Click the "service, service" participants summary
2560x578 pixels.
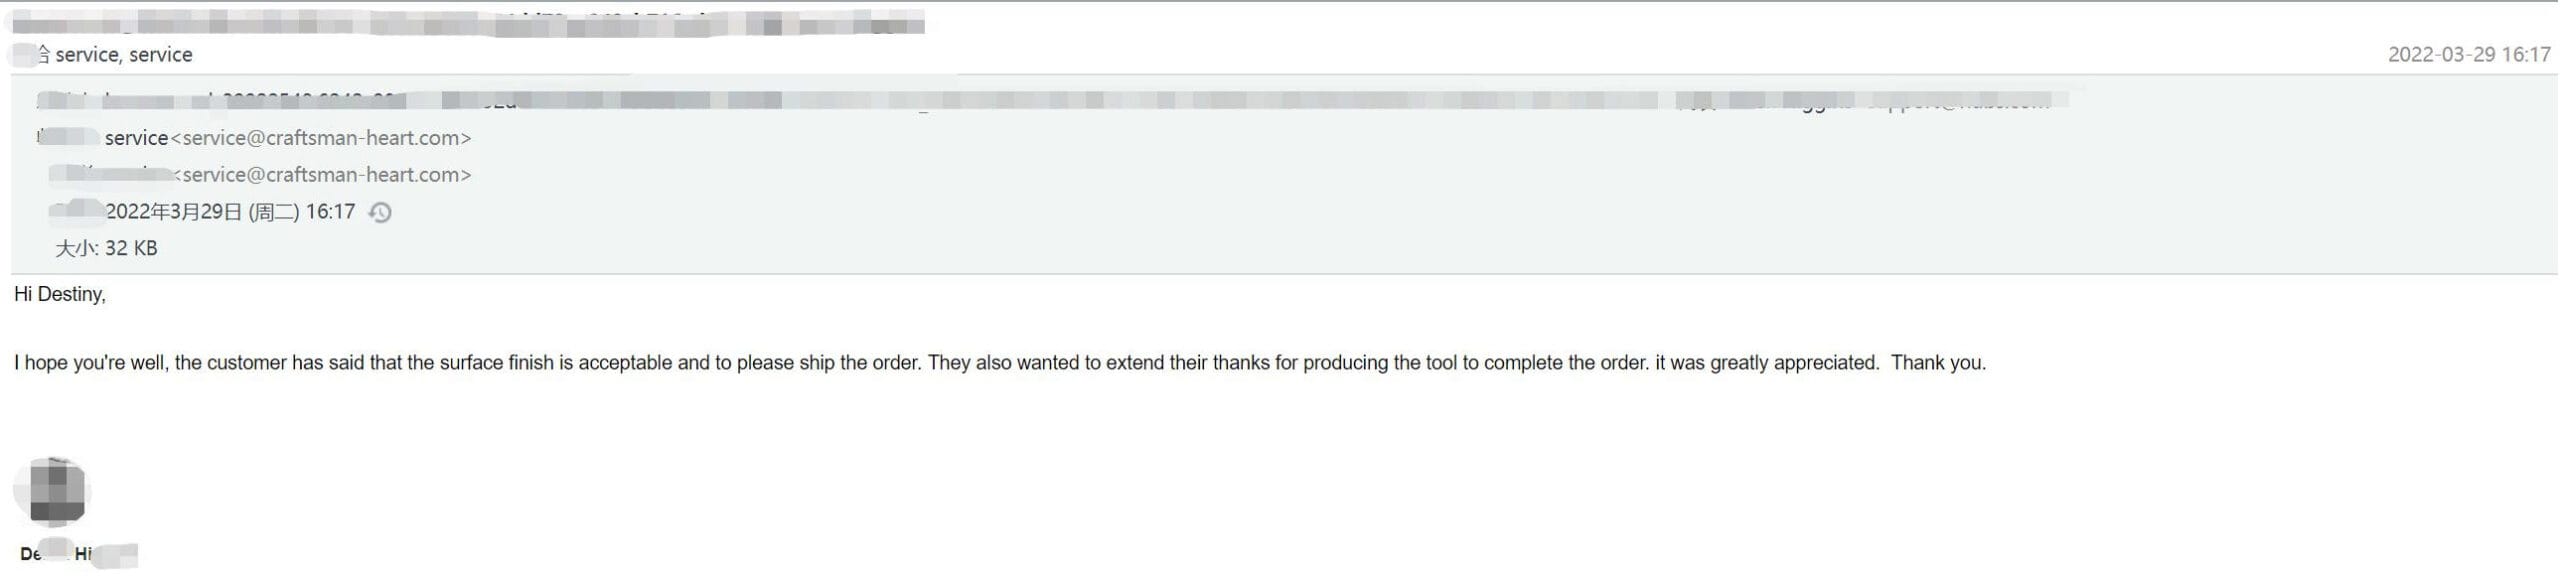click(124, 54)
